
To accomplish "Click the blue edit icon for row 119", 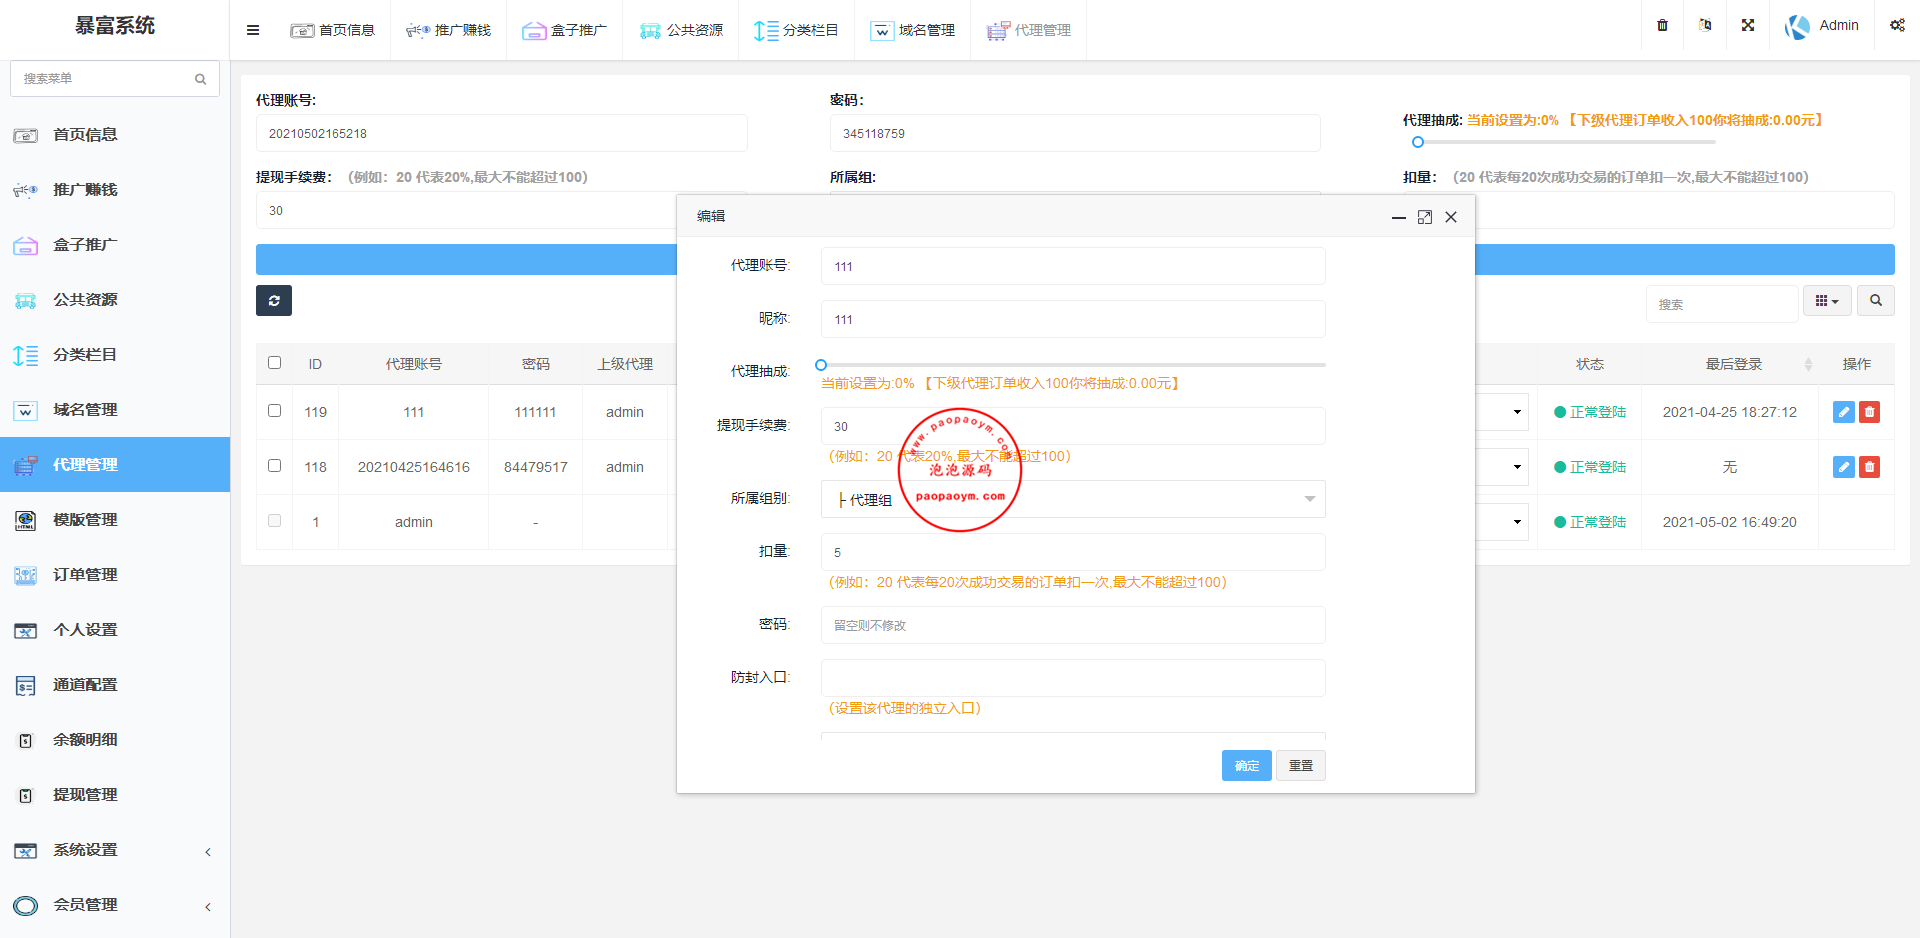I will point(1843,412).
